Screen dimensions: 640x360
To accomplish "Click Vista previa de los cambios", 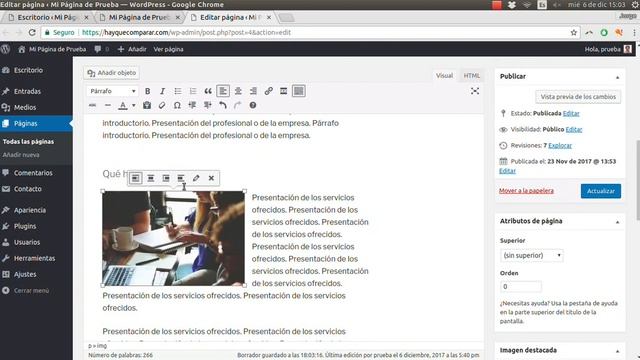I will click(x=578, y=97).
